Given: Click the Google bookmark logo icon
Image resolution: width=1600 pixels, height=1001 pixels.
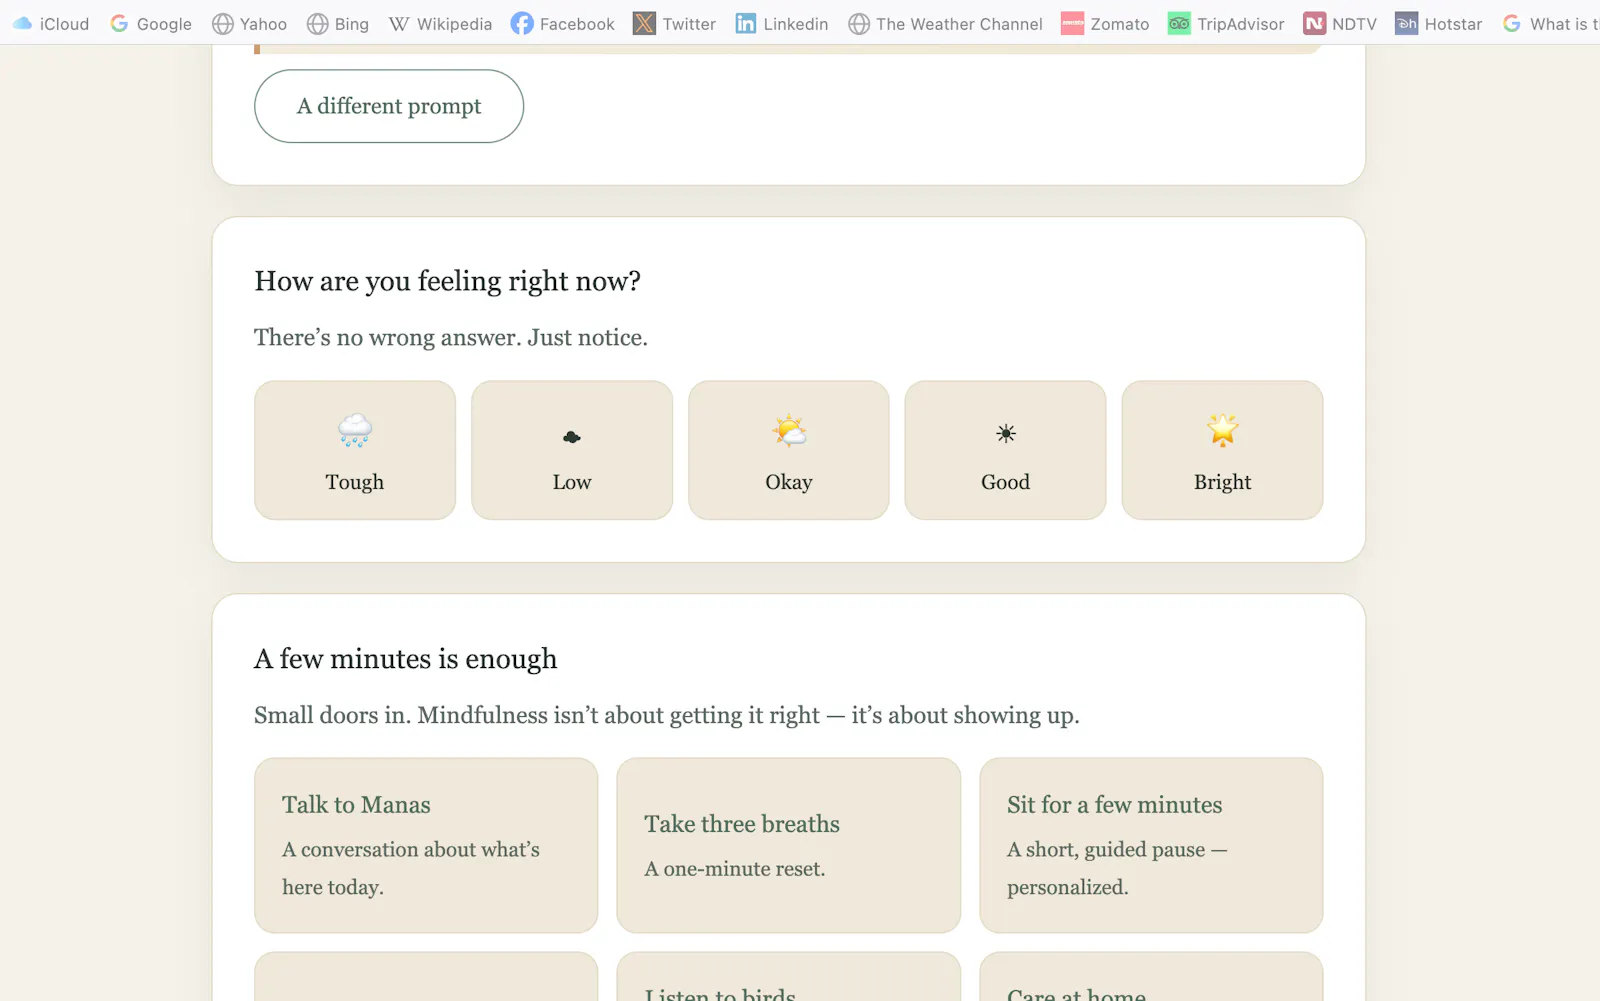Looking at the screenshot, I should pyautogui.click(x=119, y=23).
